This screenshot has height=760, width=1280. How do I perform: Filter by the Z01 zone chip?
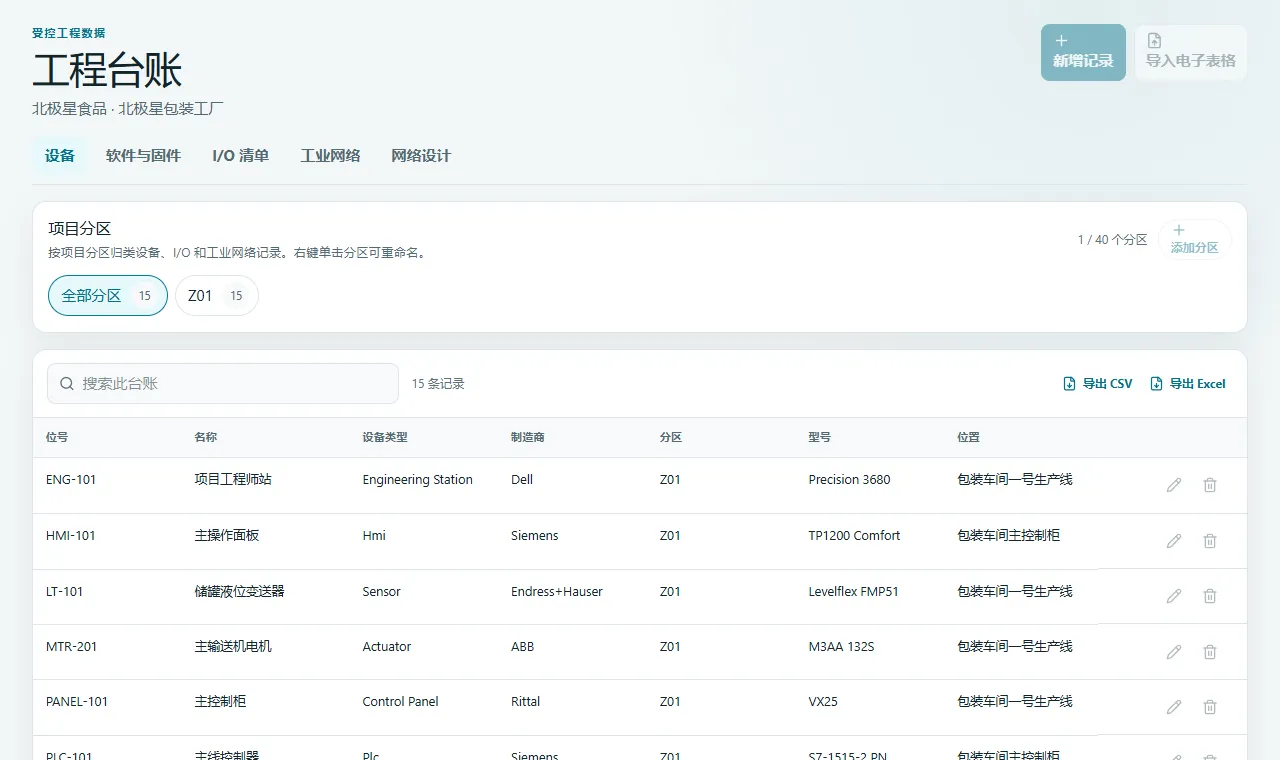pos(217,296)
